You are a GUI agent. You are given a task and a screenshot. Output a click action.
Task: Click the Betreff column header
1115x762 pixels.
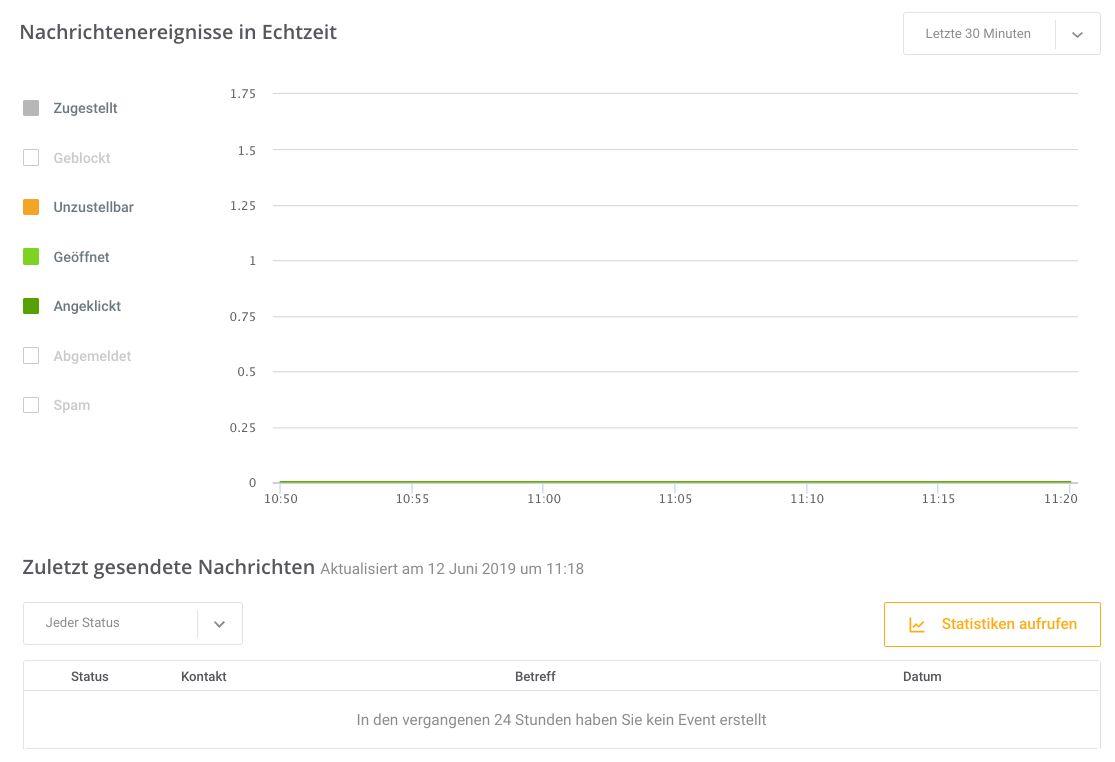pos(535,677)
